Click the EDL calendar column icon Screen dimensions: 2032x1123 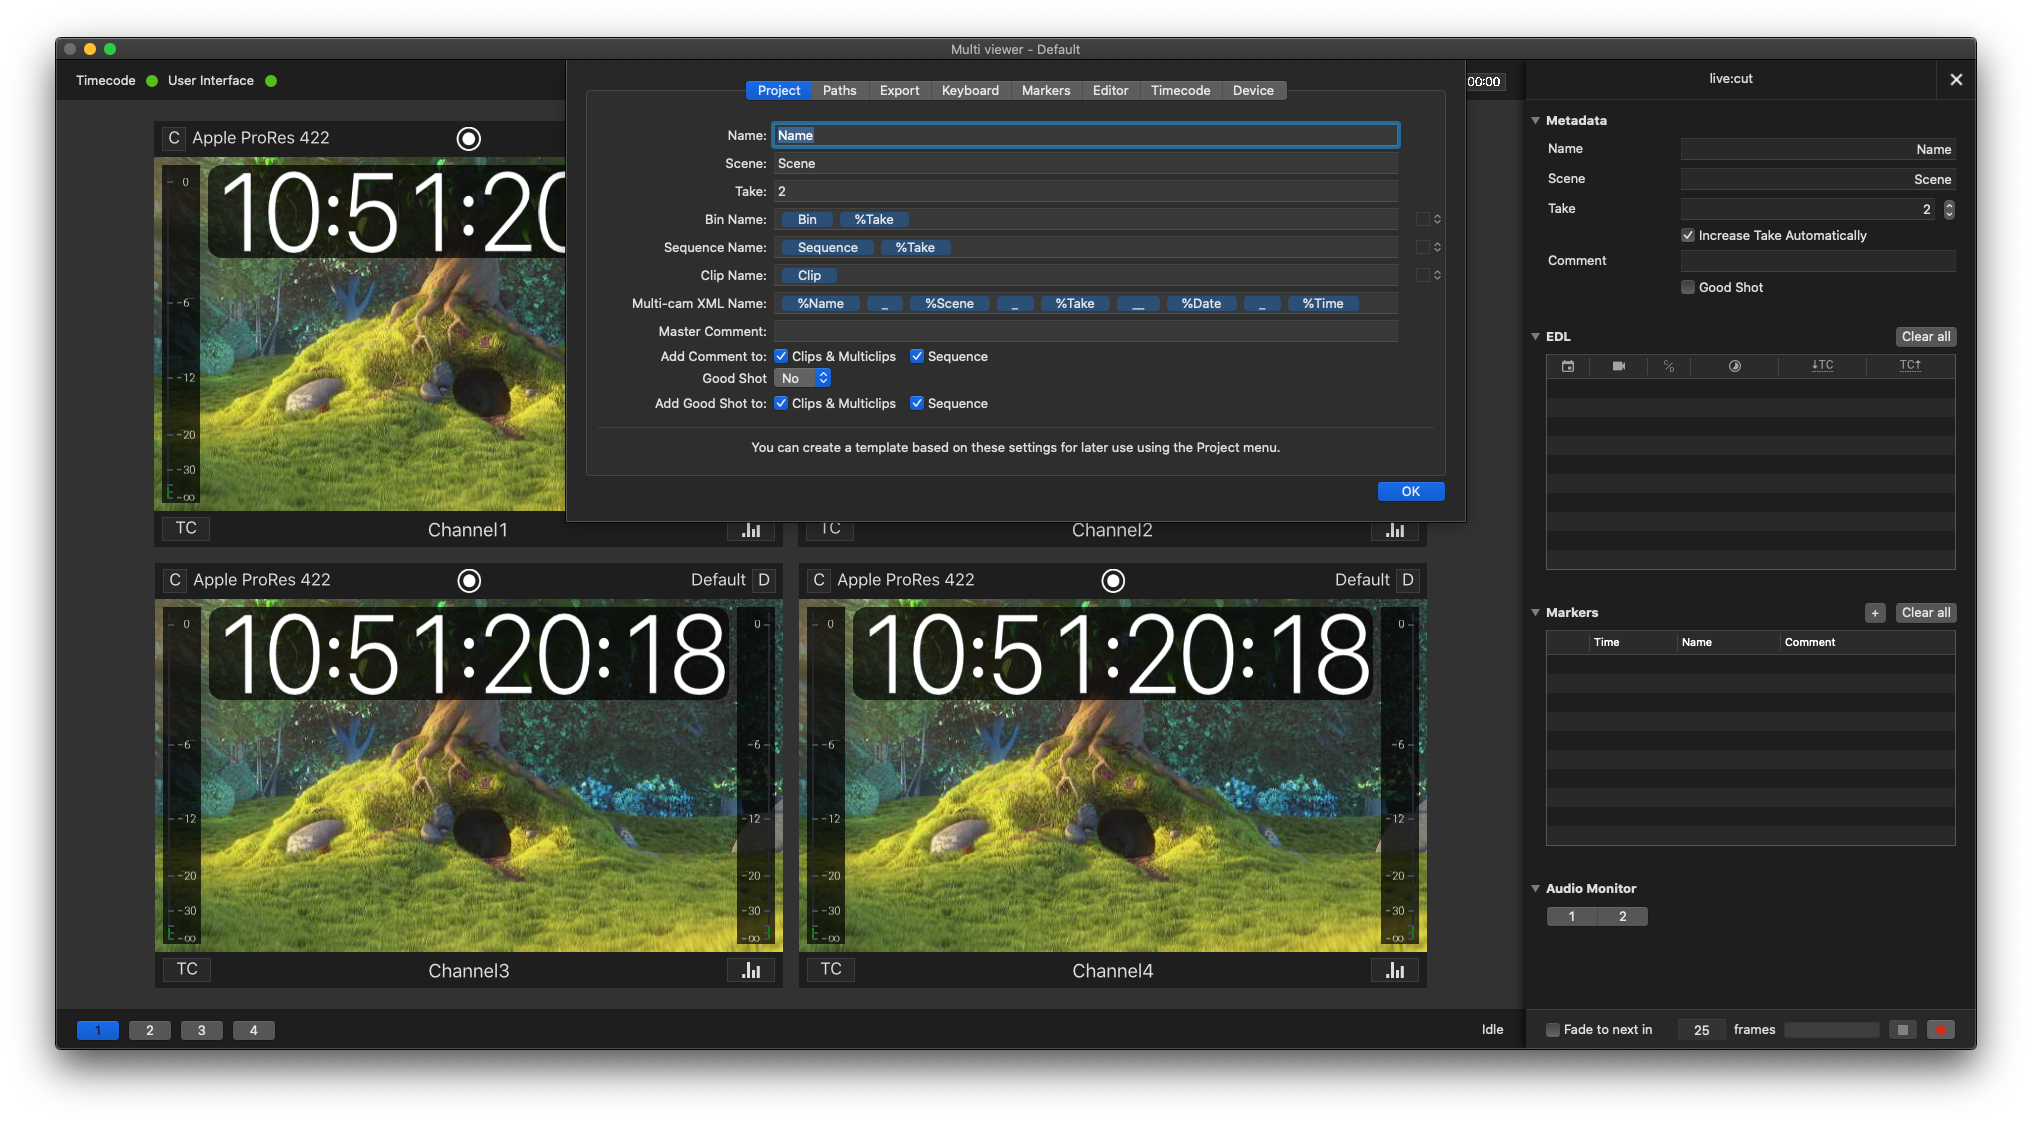(x=1568, y=366)
